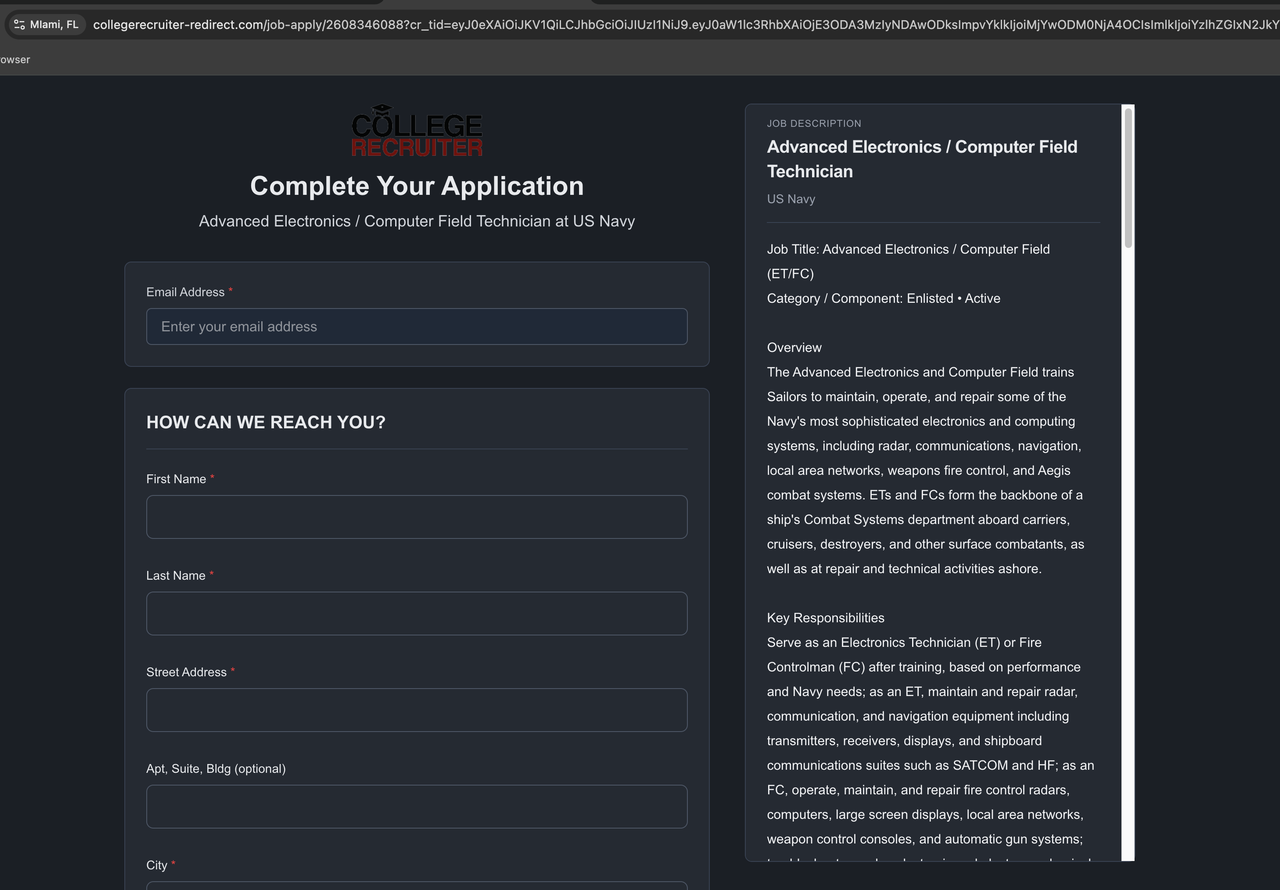
Task: Focus the Email Address input field
Action: click(417, 327)
